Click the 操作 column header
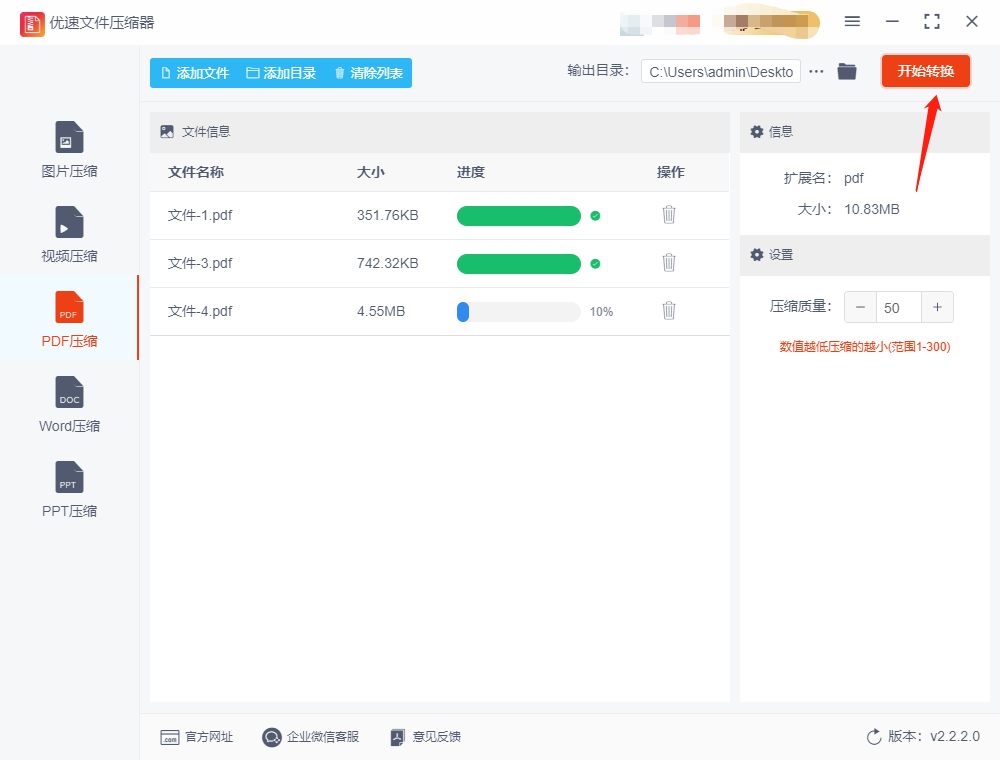The height and width of the screenshot is (760, 1000). coord(671,172)
